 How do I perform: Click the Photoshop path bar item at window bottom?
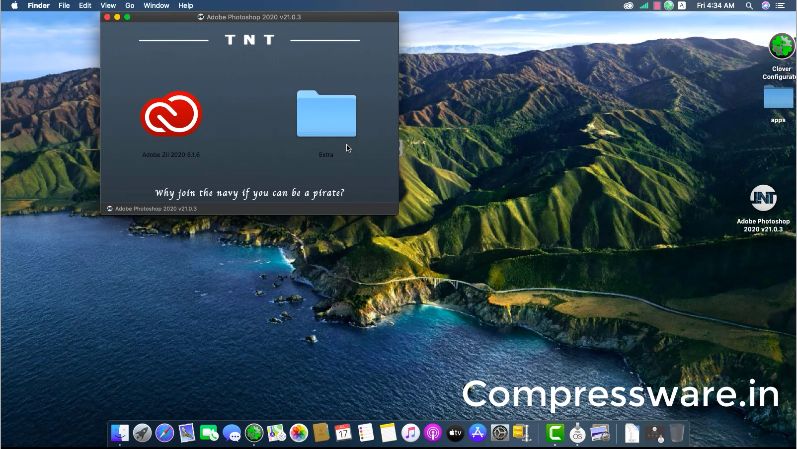click(x=151, y=208)
